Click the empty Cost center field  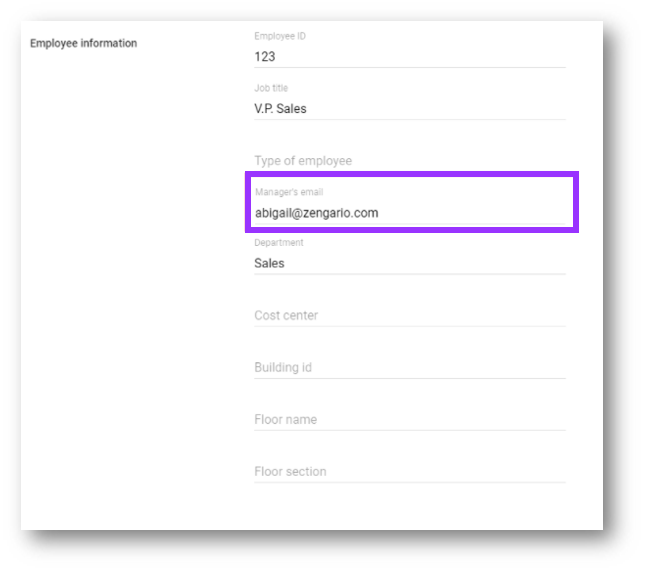(410, 316)
